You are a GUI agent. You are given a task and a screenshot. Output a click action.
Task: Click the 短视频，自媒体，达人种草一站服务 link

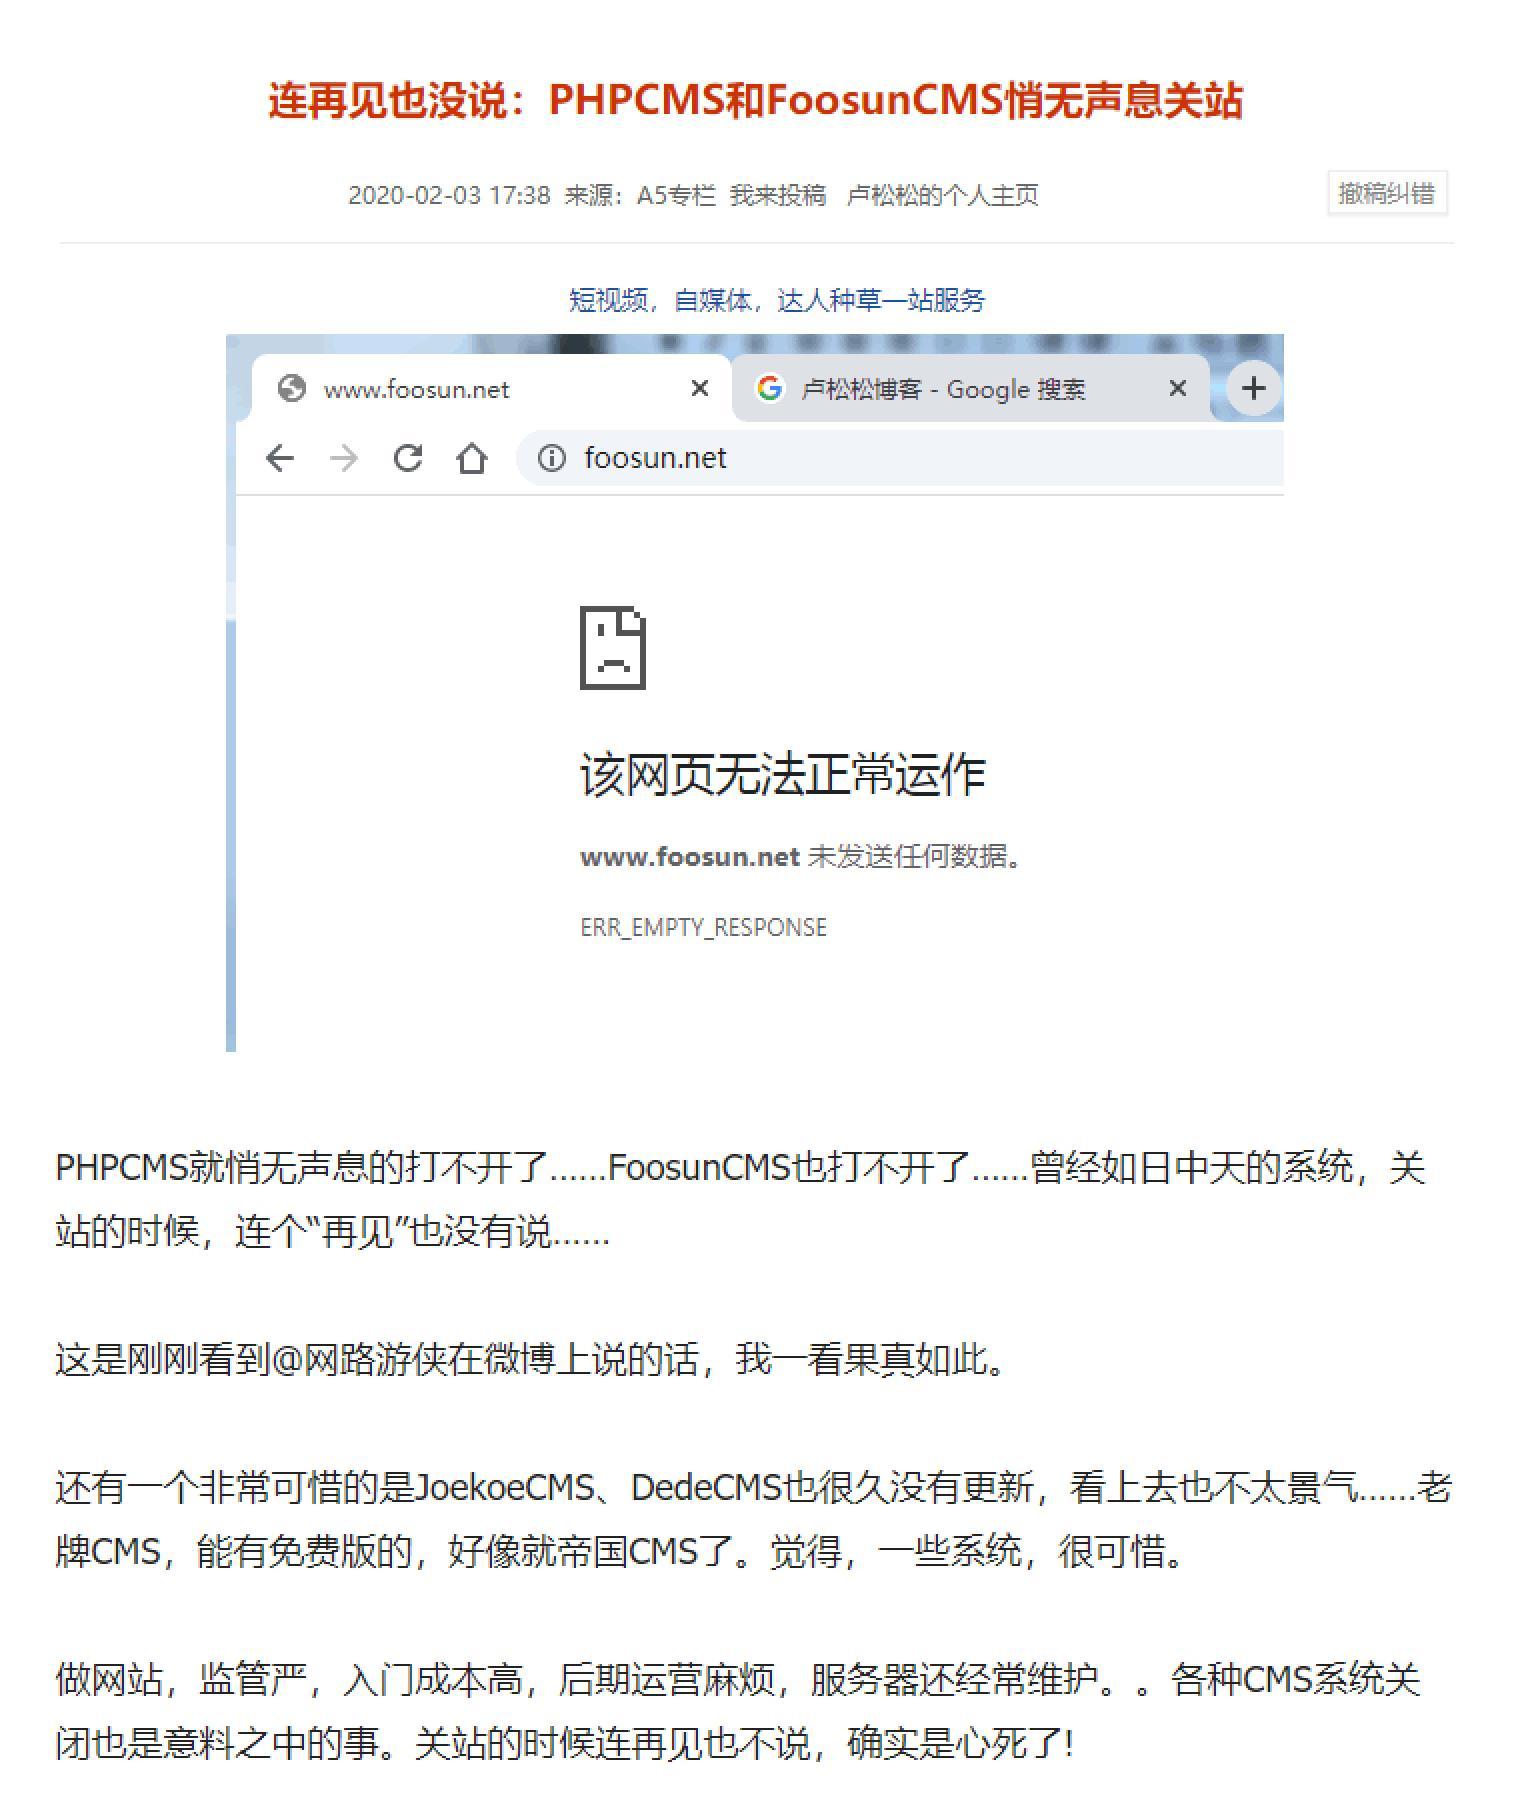click(777, 300)
